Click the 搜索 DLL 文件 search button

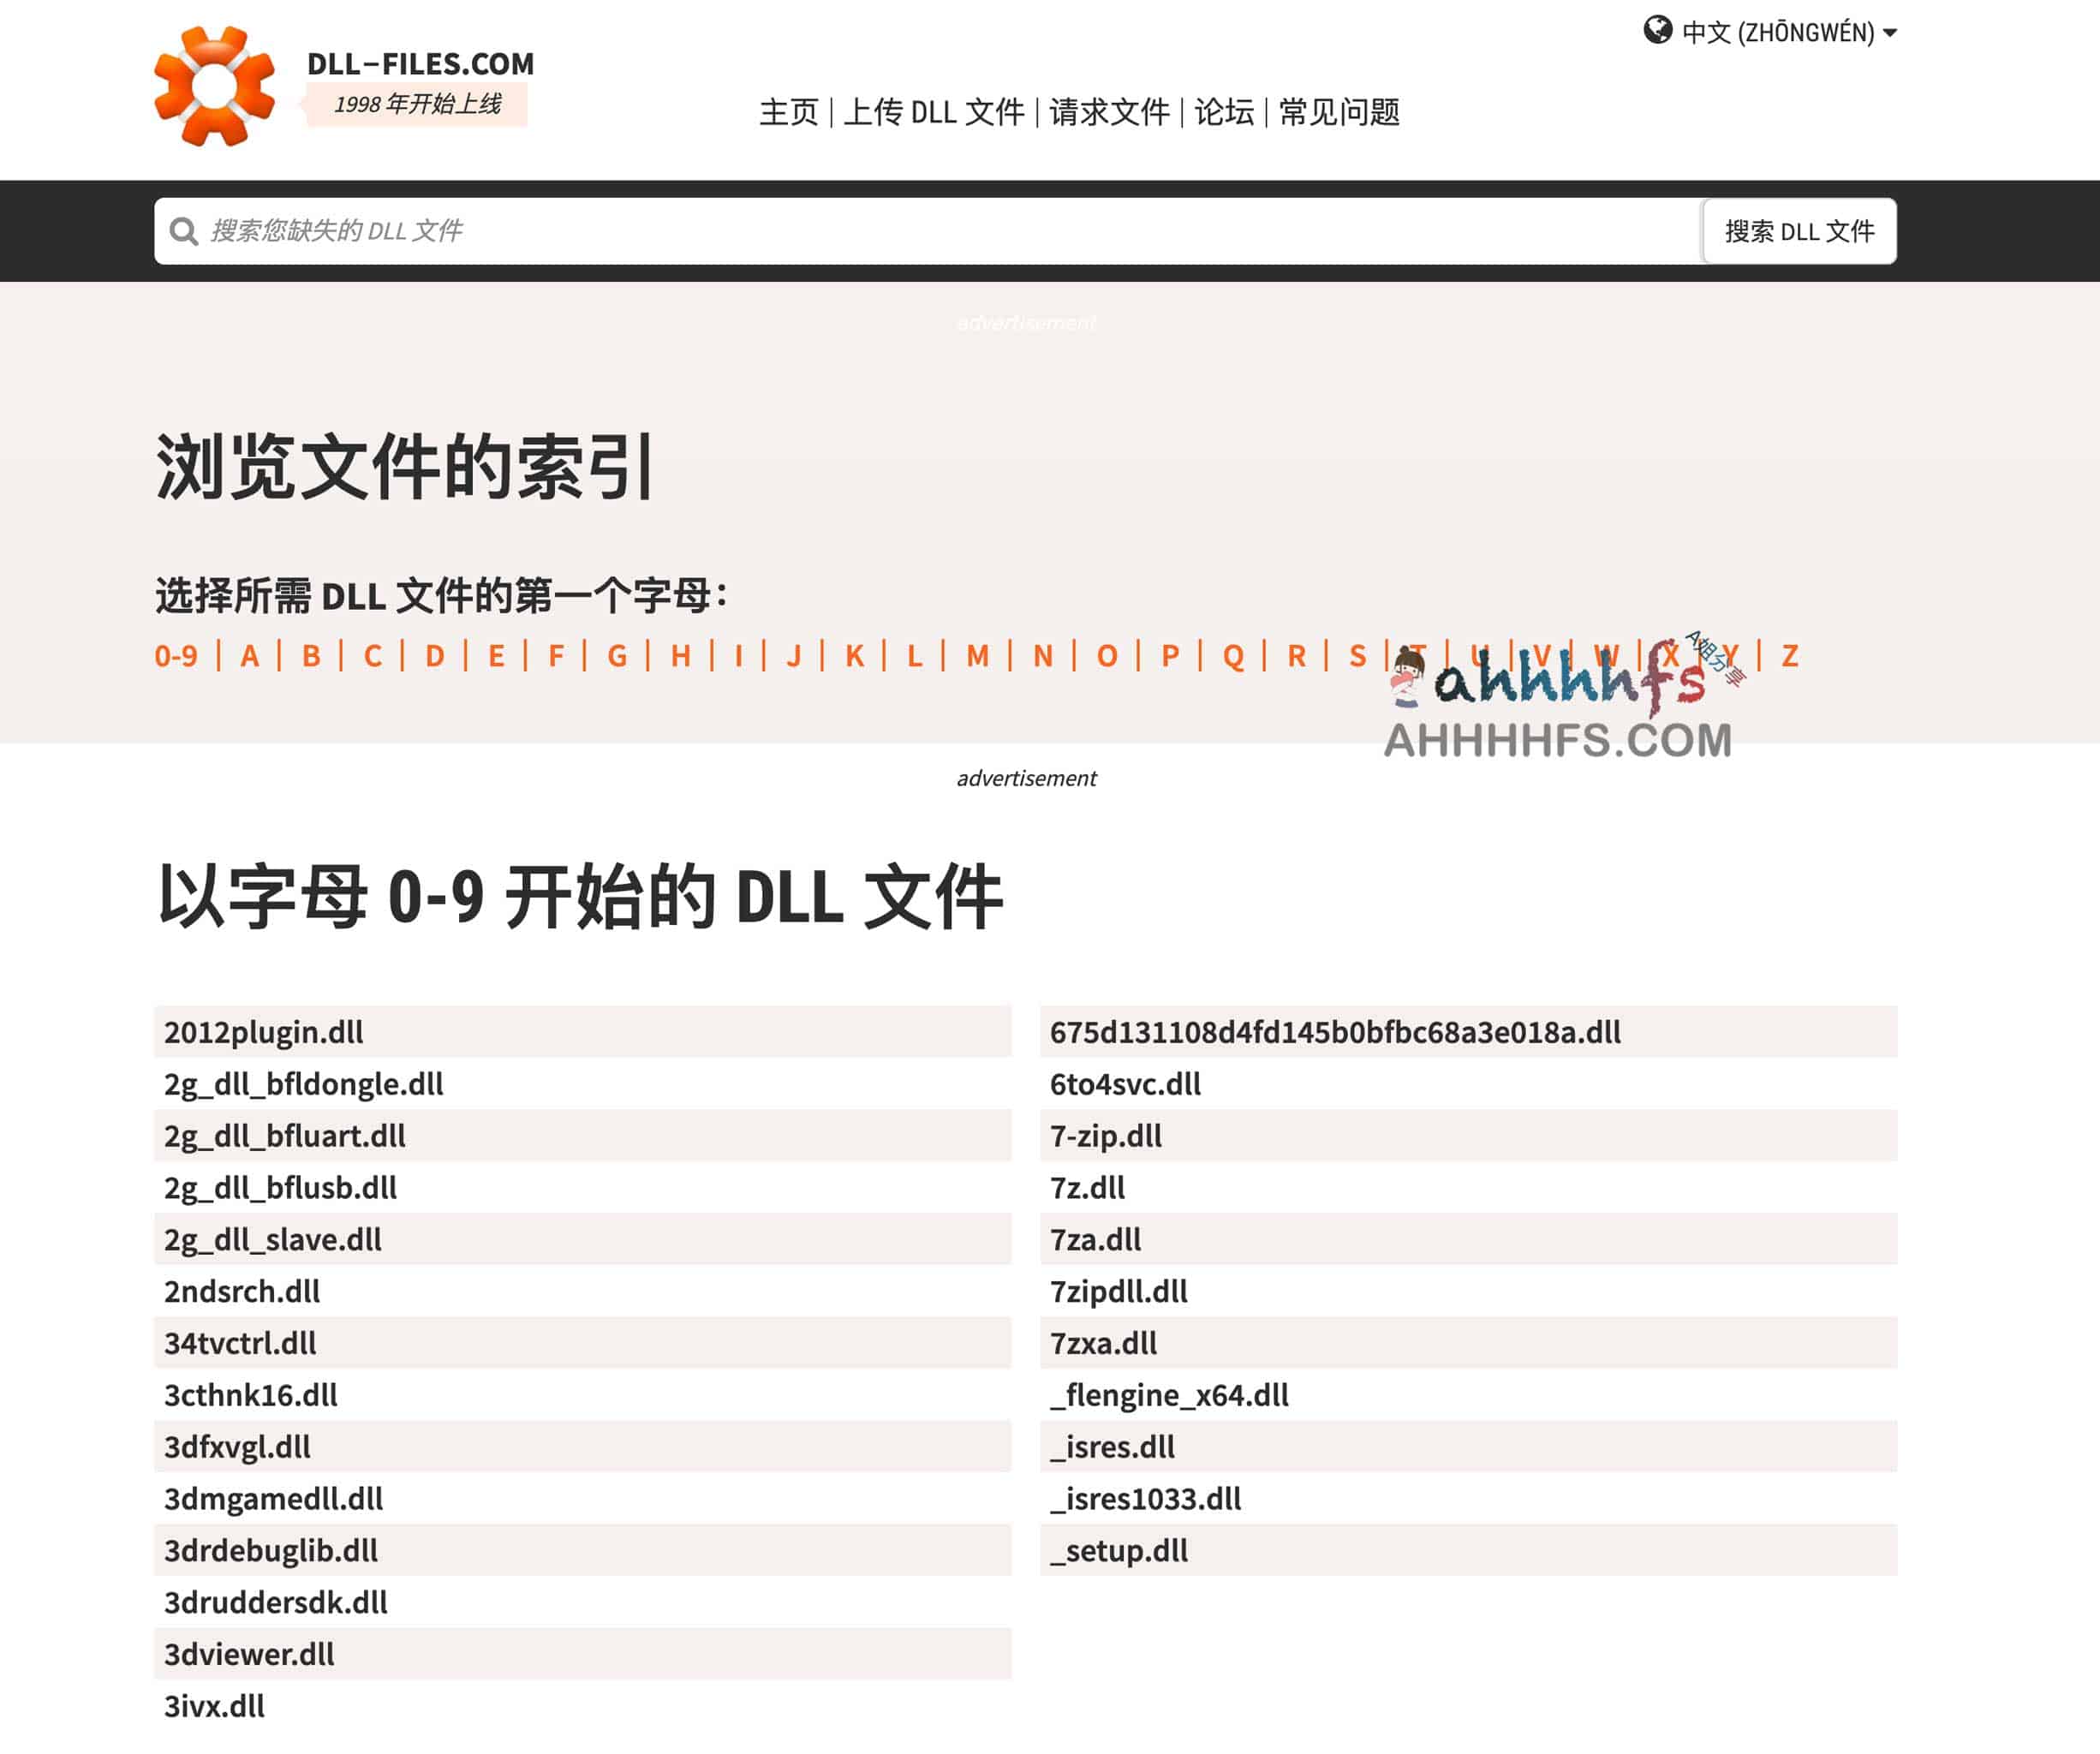pyautogui.click(x=1799, y=231)
